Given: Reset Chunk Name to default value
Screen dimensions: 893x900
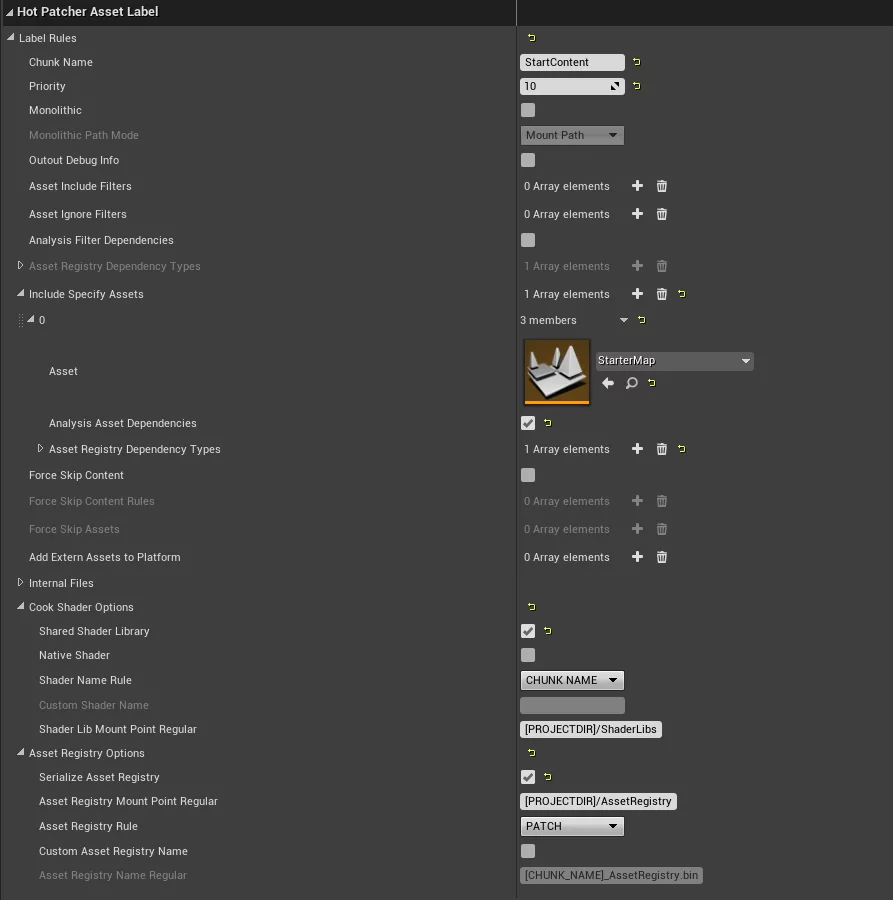Looking at the screenshot, I should coord(637,62).
